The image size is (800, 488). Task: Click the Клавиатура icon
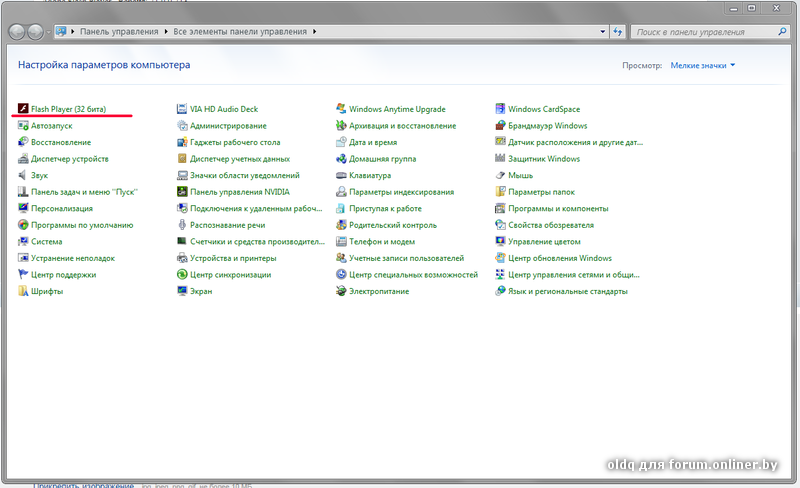(341, 175)
